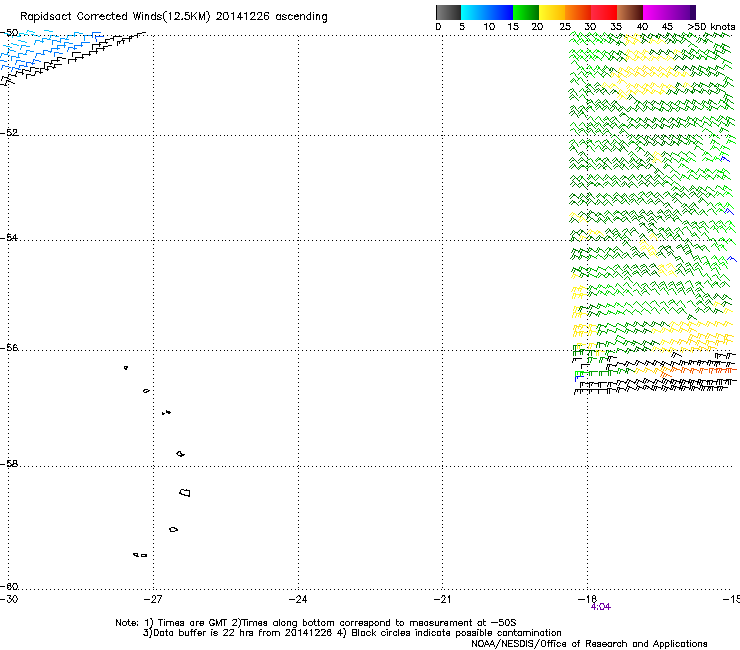Click the -30 longitude axis label
740x650 pixels.
[9, 599]
